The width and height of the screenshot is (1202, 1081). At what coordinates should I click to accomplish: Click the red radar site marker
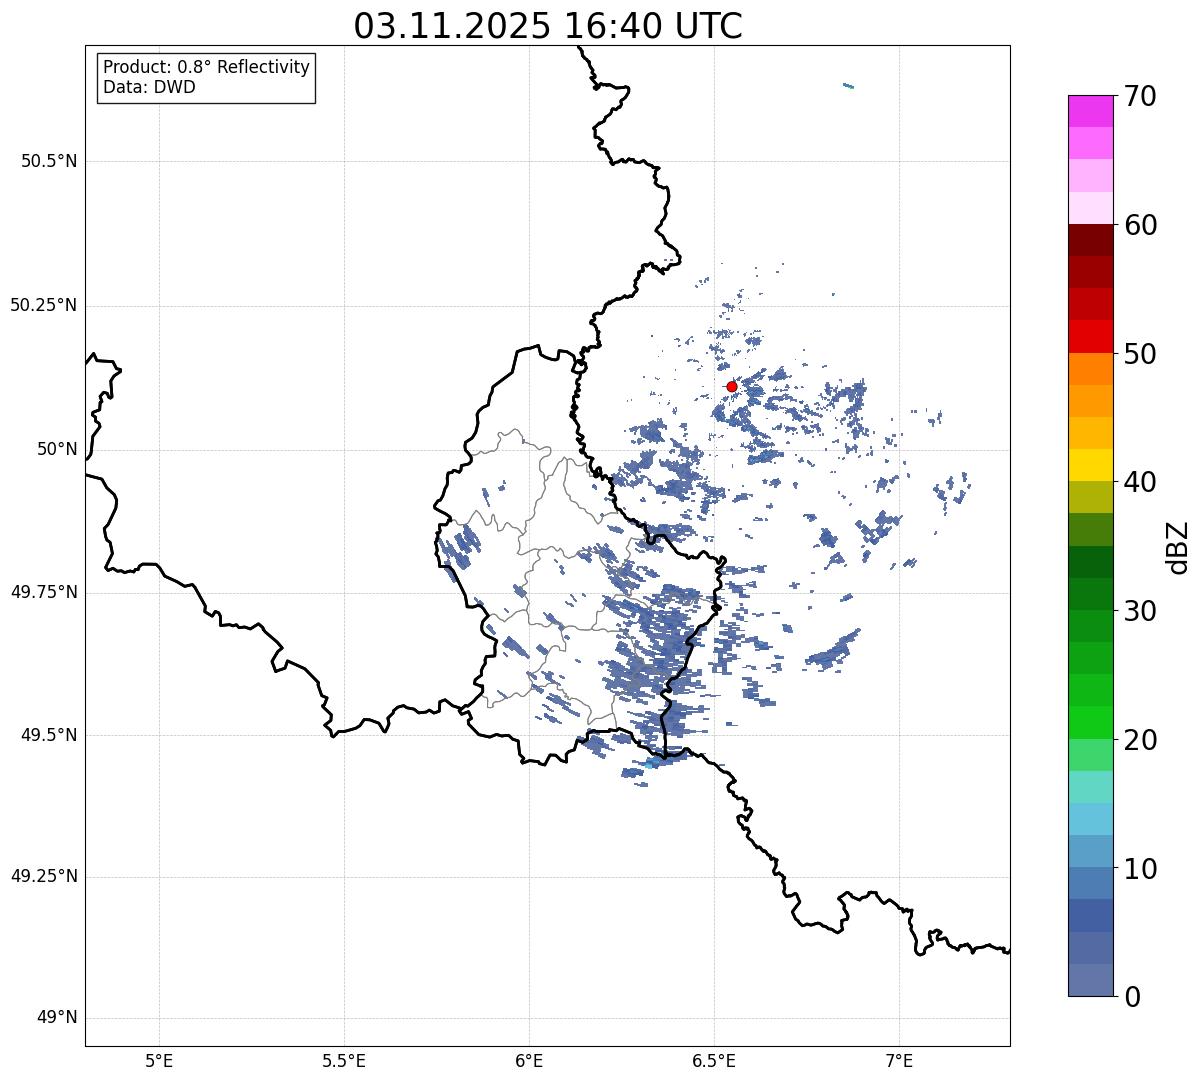(x=731, y=386)
